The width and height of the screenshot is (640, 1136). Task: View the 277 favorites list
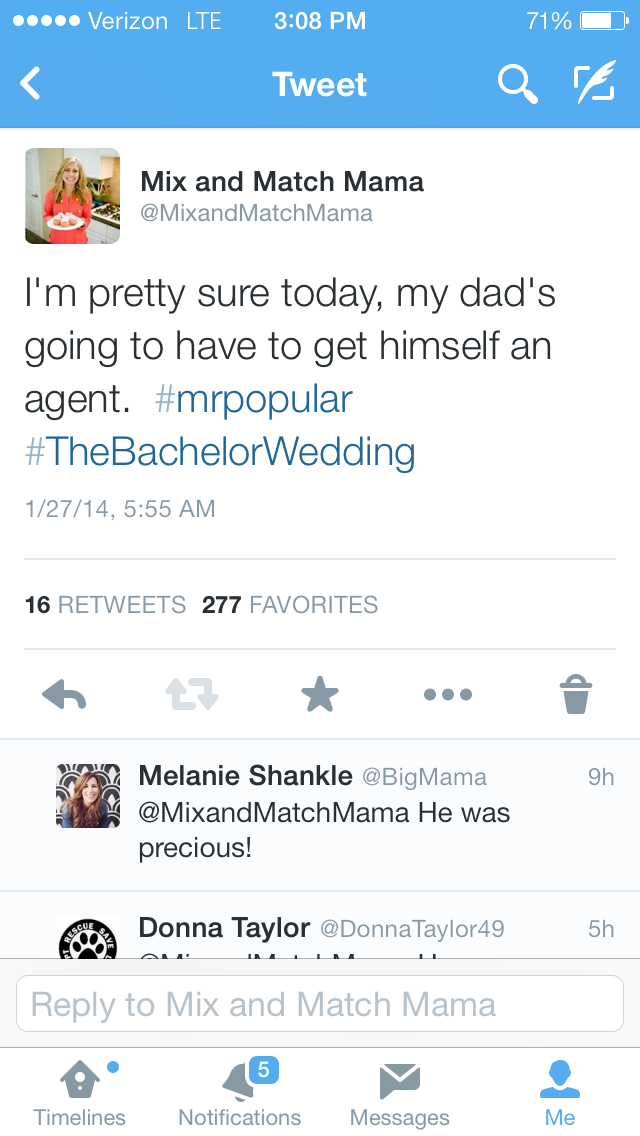[x=290, y=605]
